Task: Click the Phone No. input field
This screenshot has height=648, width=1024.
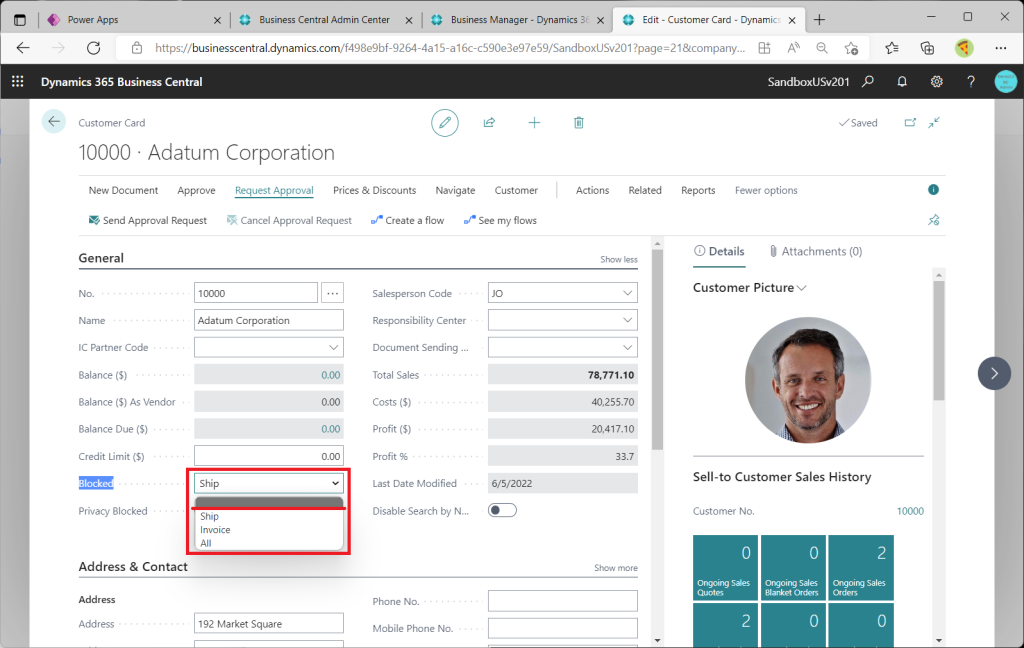Action: coord(562,601)
